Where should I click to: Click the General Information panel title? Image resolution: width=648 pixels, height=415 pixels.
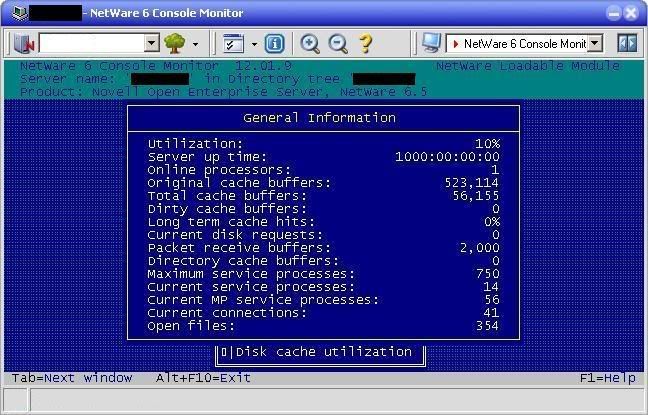(x=319, y=118)
